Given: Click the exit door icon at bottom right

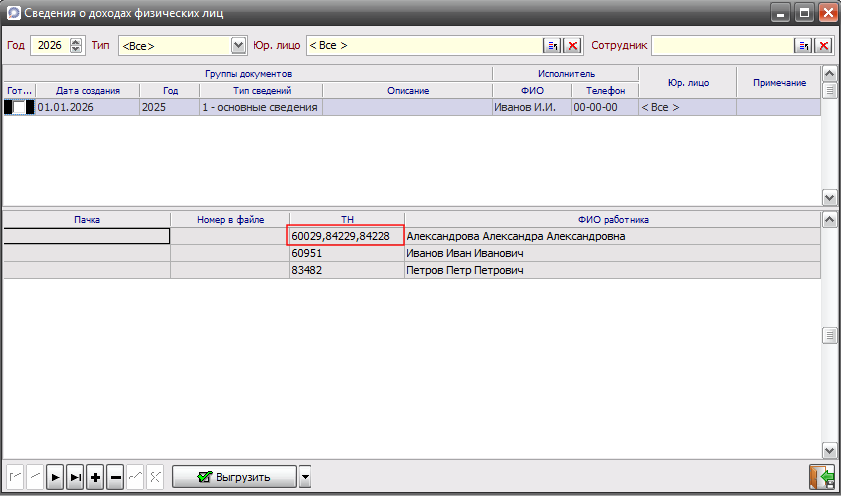Looking at the screenshot, I should click(x=822, y=477).
